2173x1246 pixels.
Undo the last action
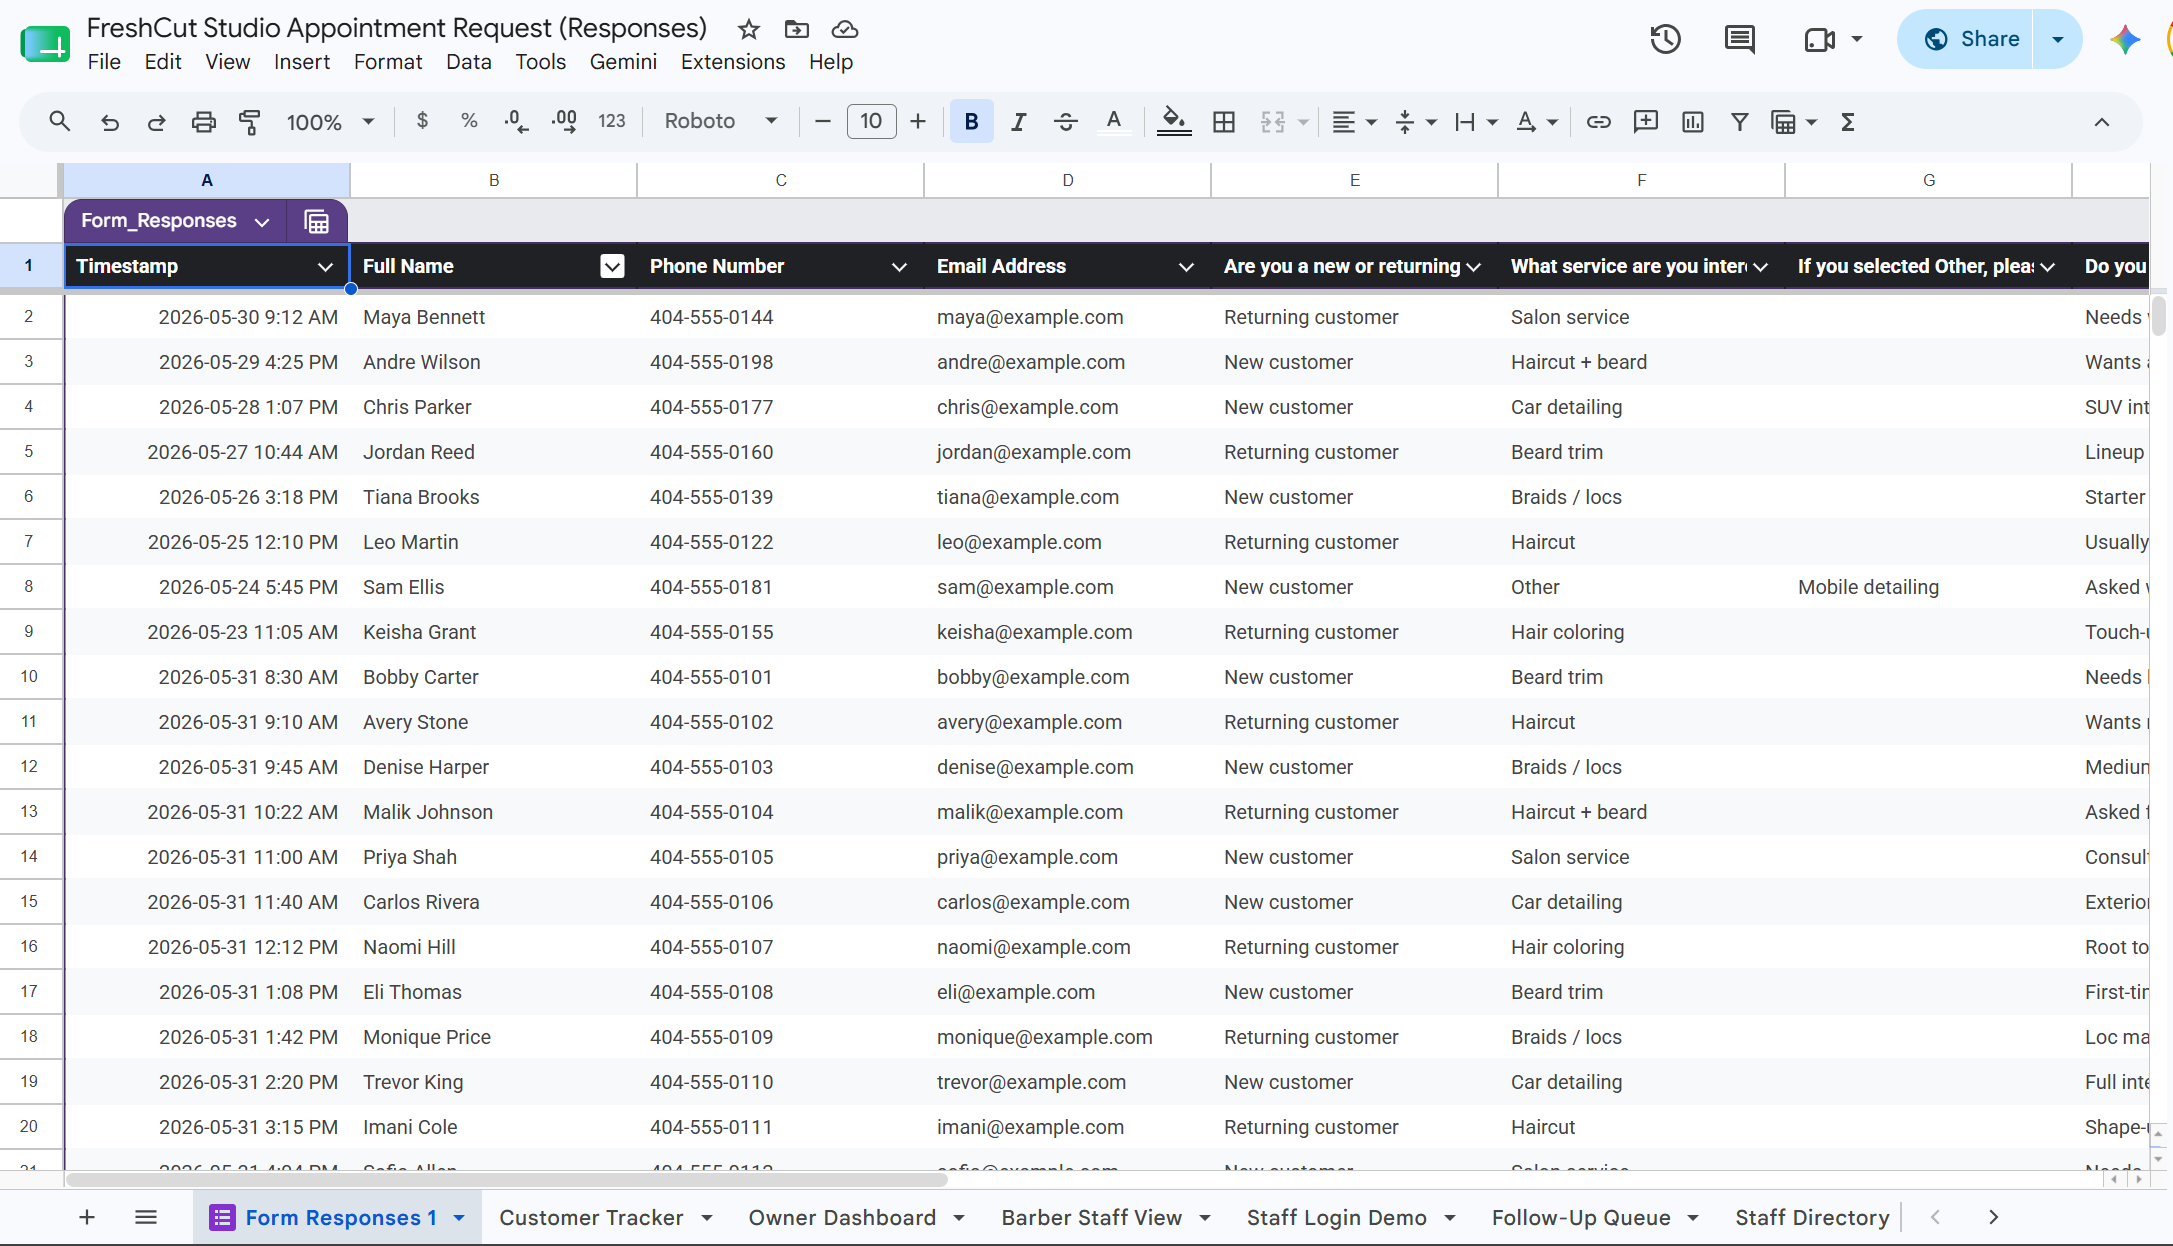[x=110, y=122]
